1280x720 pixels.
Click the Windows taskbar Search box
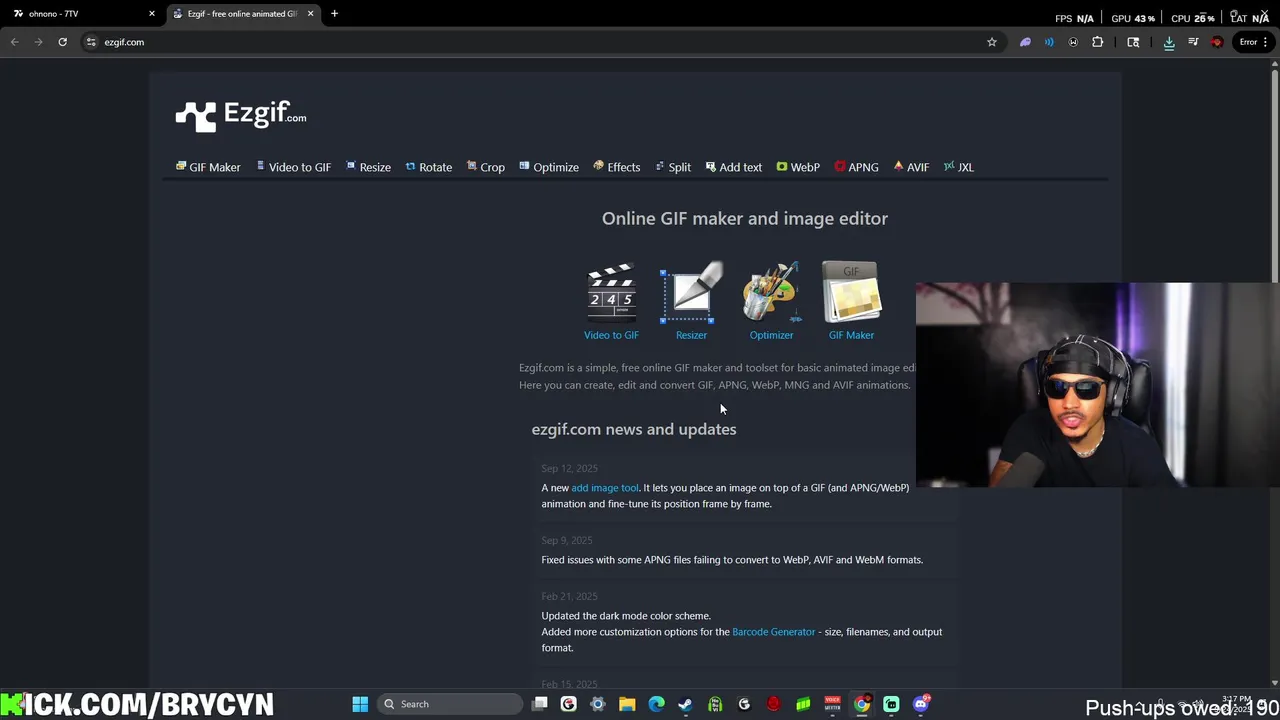pos(450,704)
